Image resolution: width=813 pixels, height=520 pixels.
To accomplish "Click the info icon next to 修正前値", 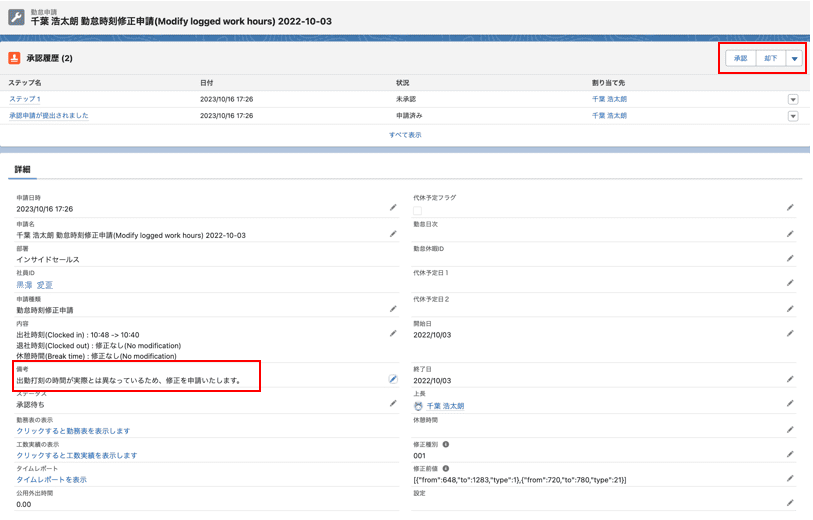I will pos(445,468).
